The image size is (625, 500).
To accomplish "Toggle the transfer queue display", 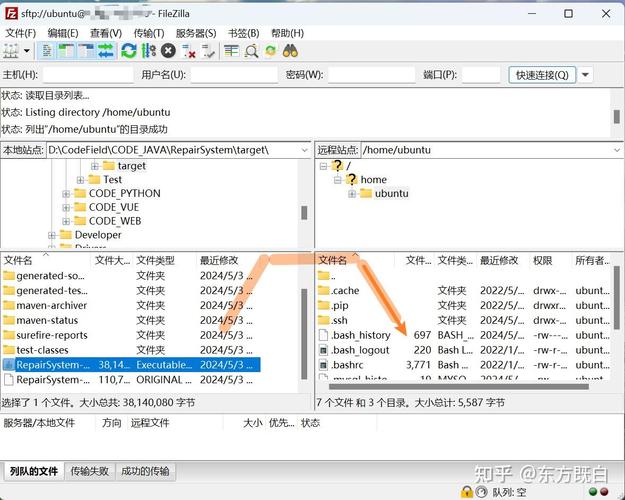I will [x=106, y=51].
